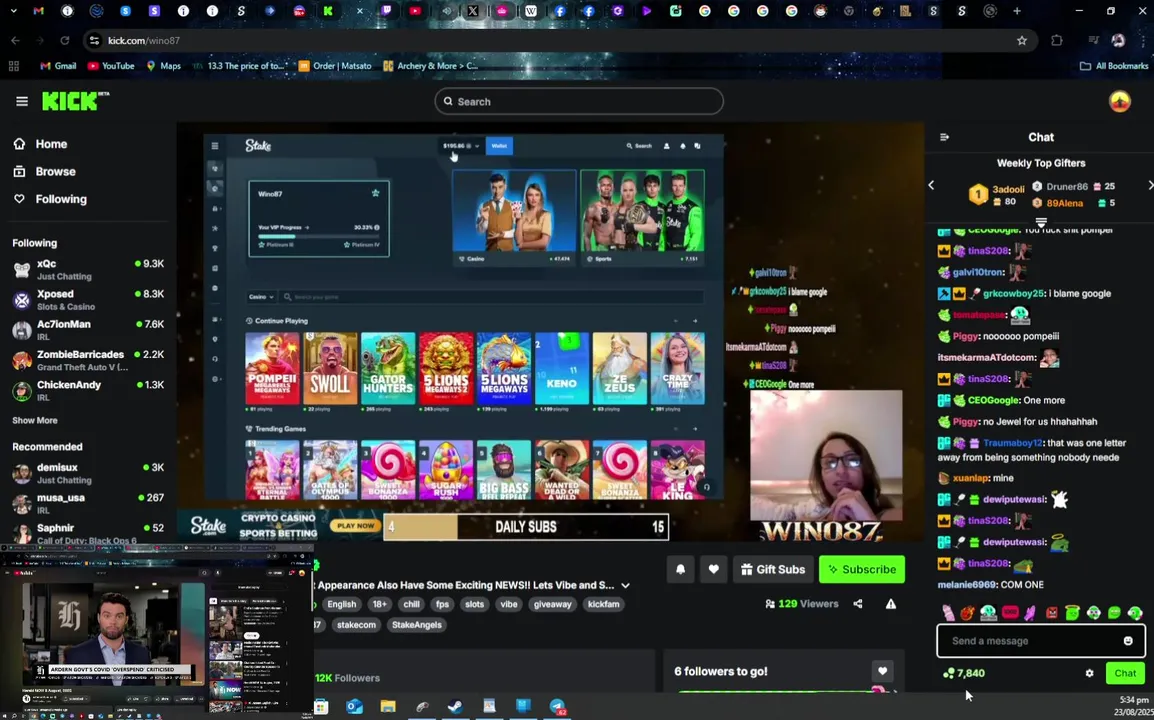Open the emoji picker in message box

(1128, 640)
